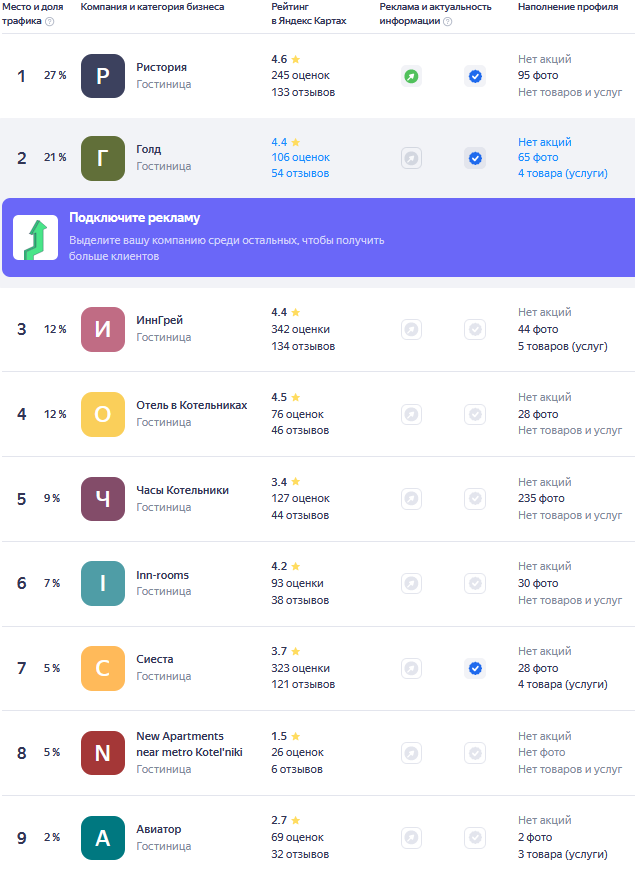635x875 pixels.
Task: Click the Компания и категория бизнеса header
Action: 152,7
